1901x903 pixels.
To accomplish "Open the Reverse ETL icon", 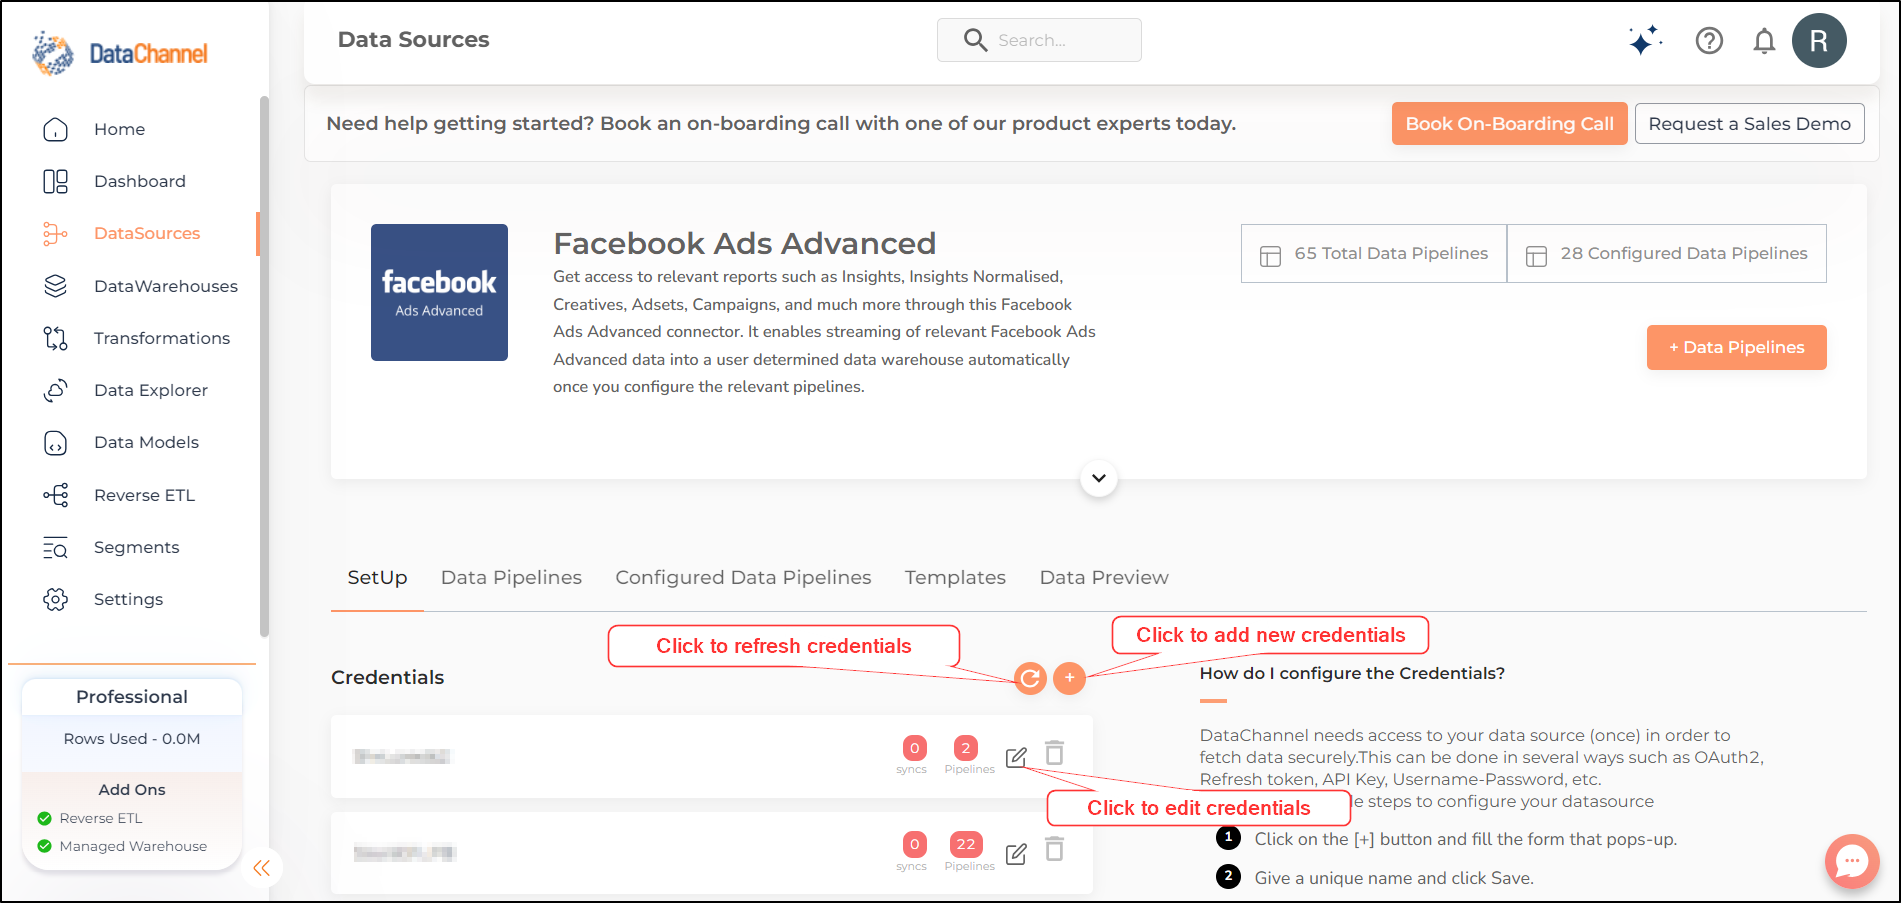I will (56, 495).
